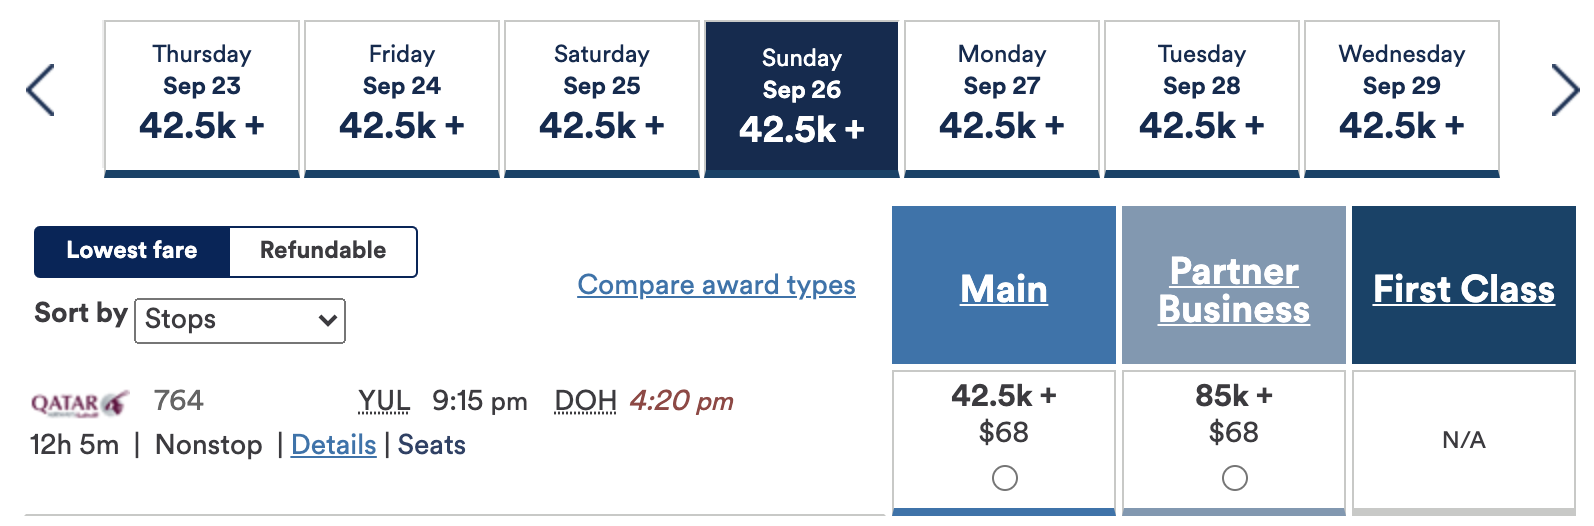Click the Partner Business column header
Viewport: 1594px width, 526px height.
coord(1234,290)
